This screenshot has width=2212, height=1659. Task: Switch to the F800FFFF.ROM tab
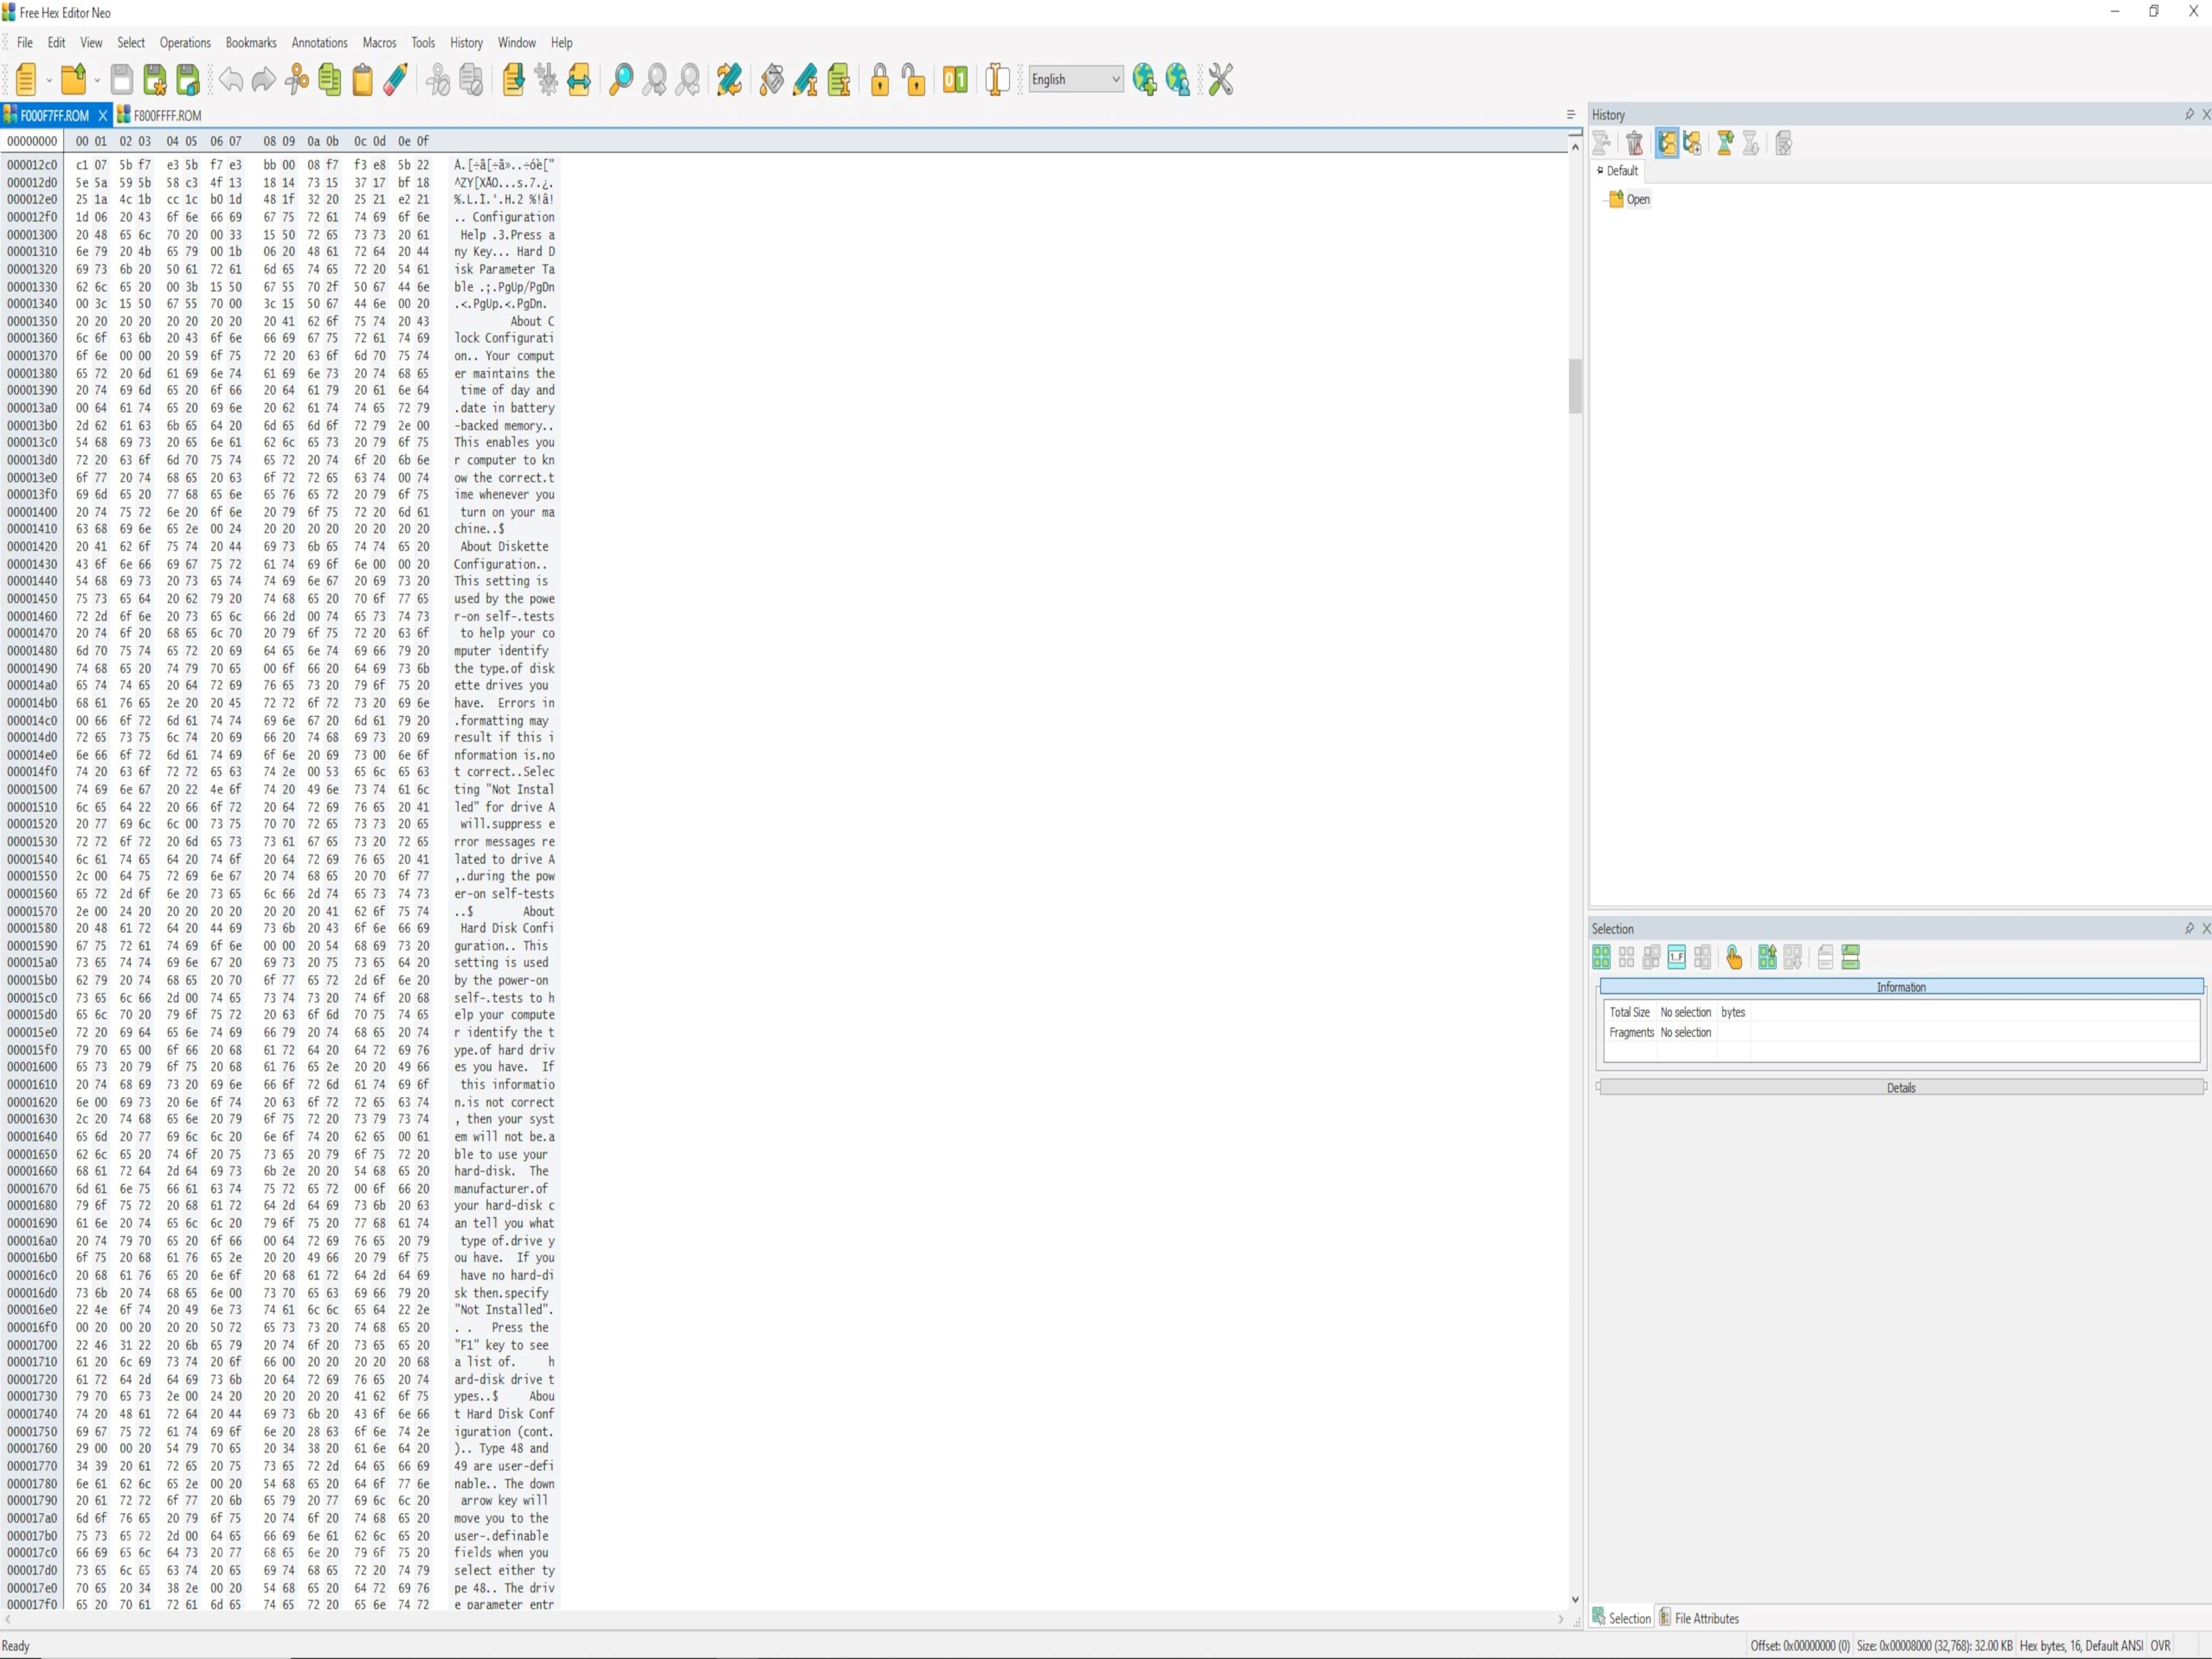[x=168, y=115]
